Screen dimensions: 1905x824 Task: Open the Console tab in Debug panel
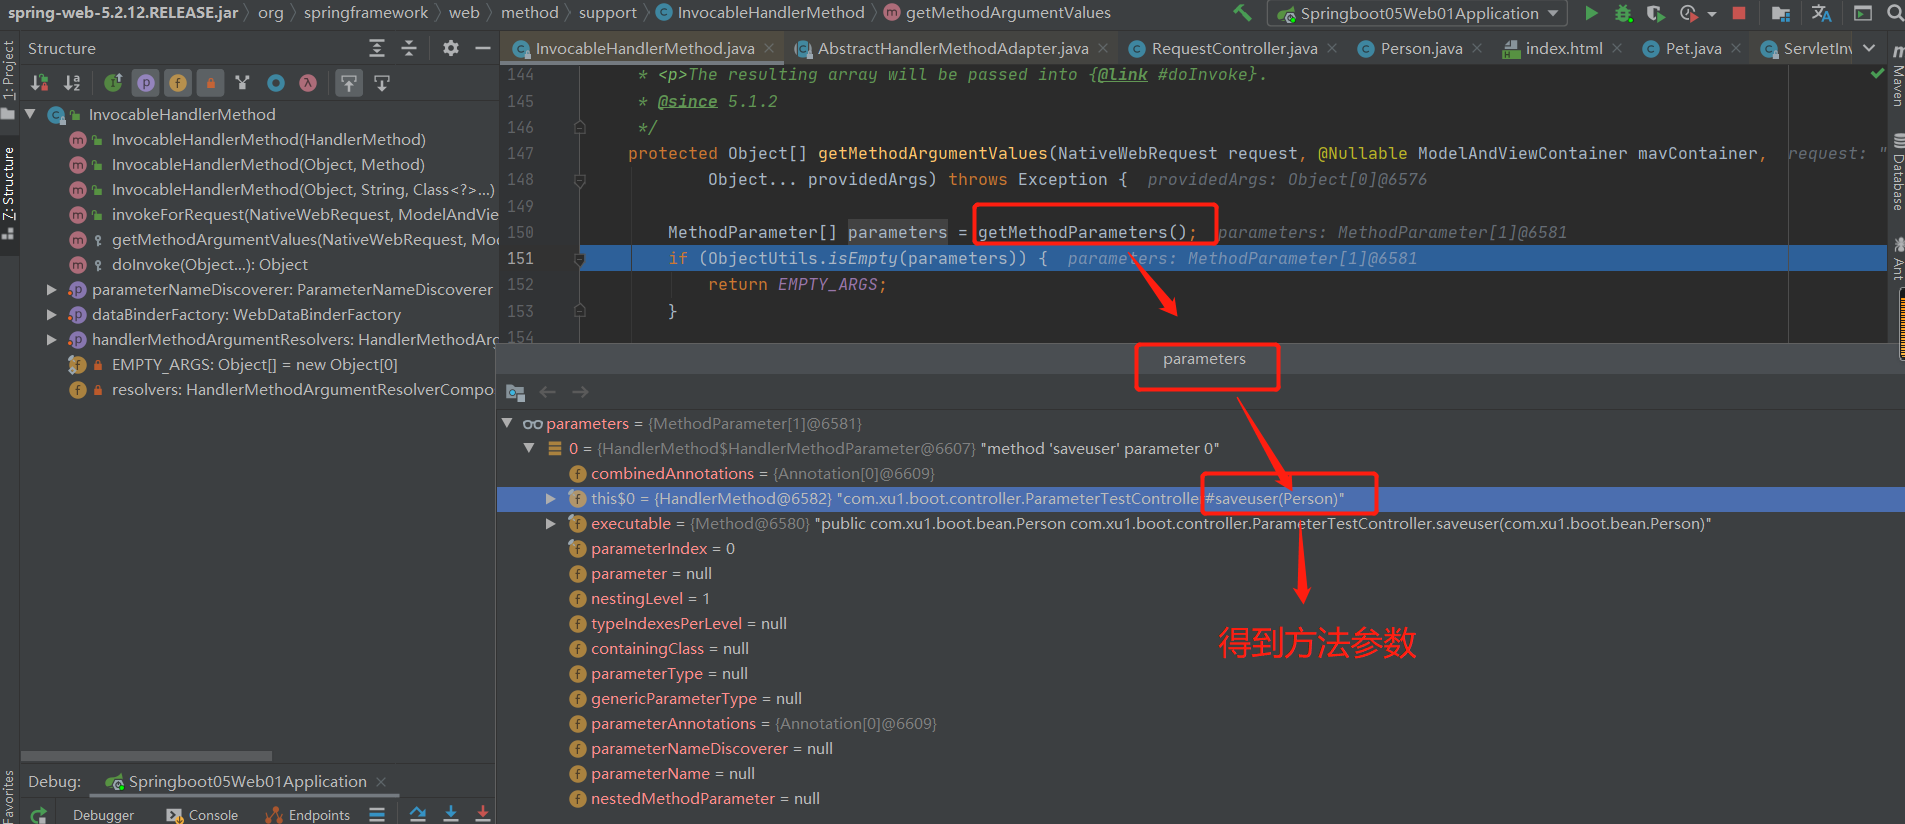203,815
